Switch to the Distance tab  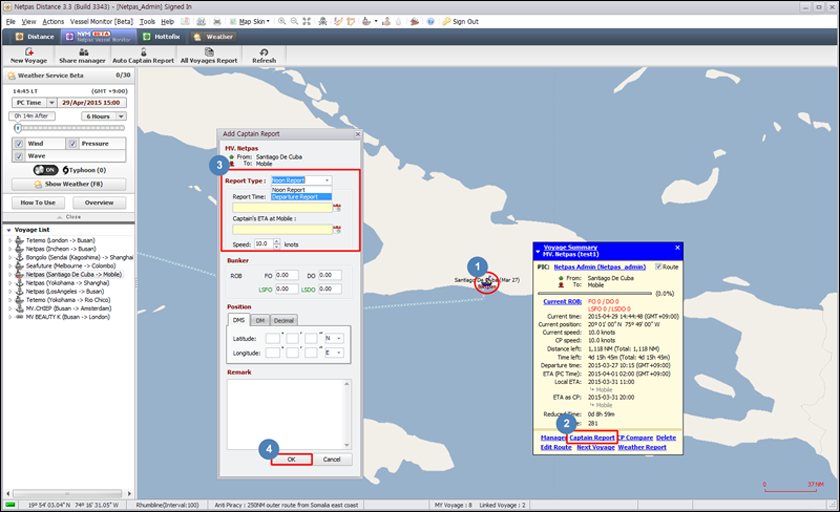[x=34, y=37]
